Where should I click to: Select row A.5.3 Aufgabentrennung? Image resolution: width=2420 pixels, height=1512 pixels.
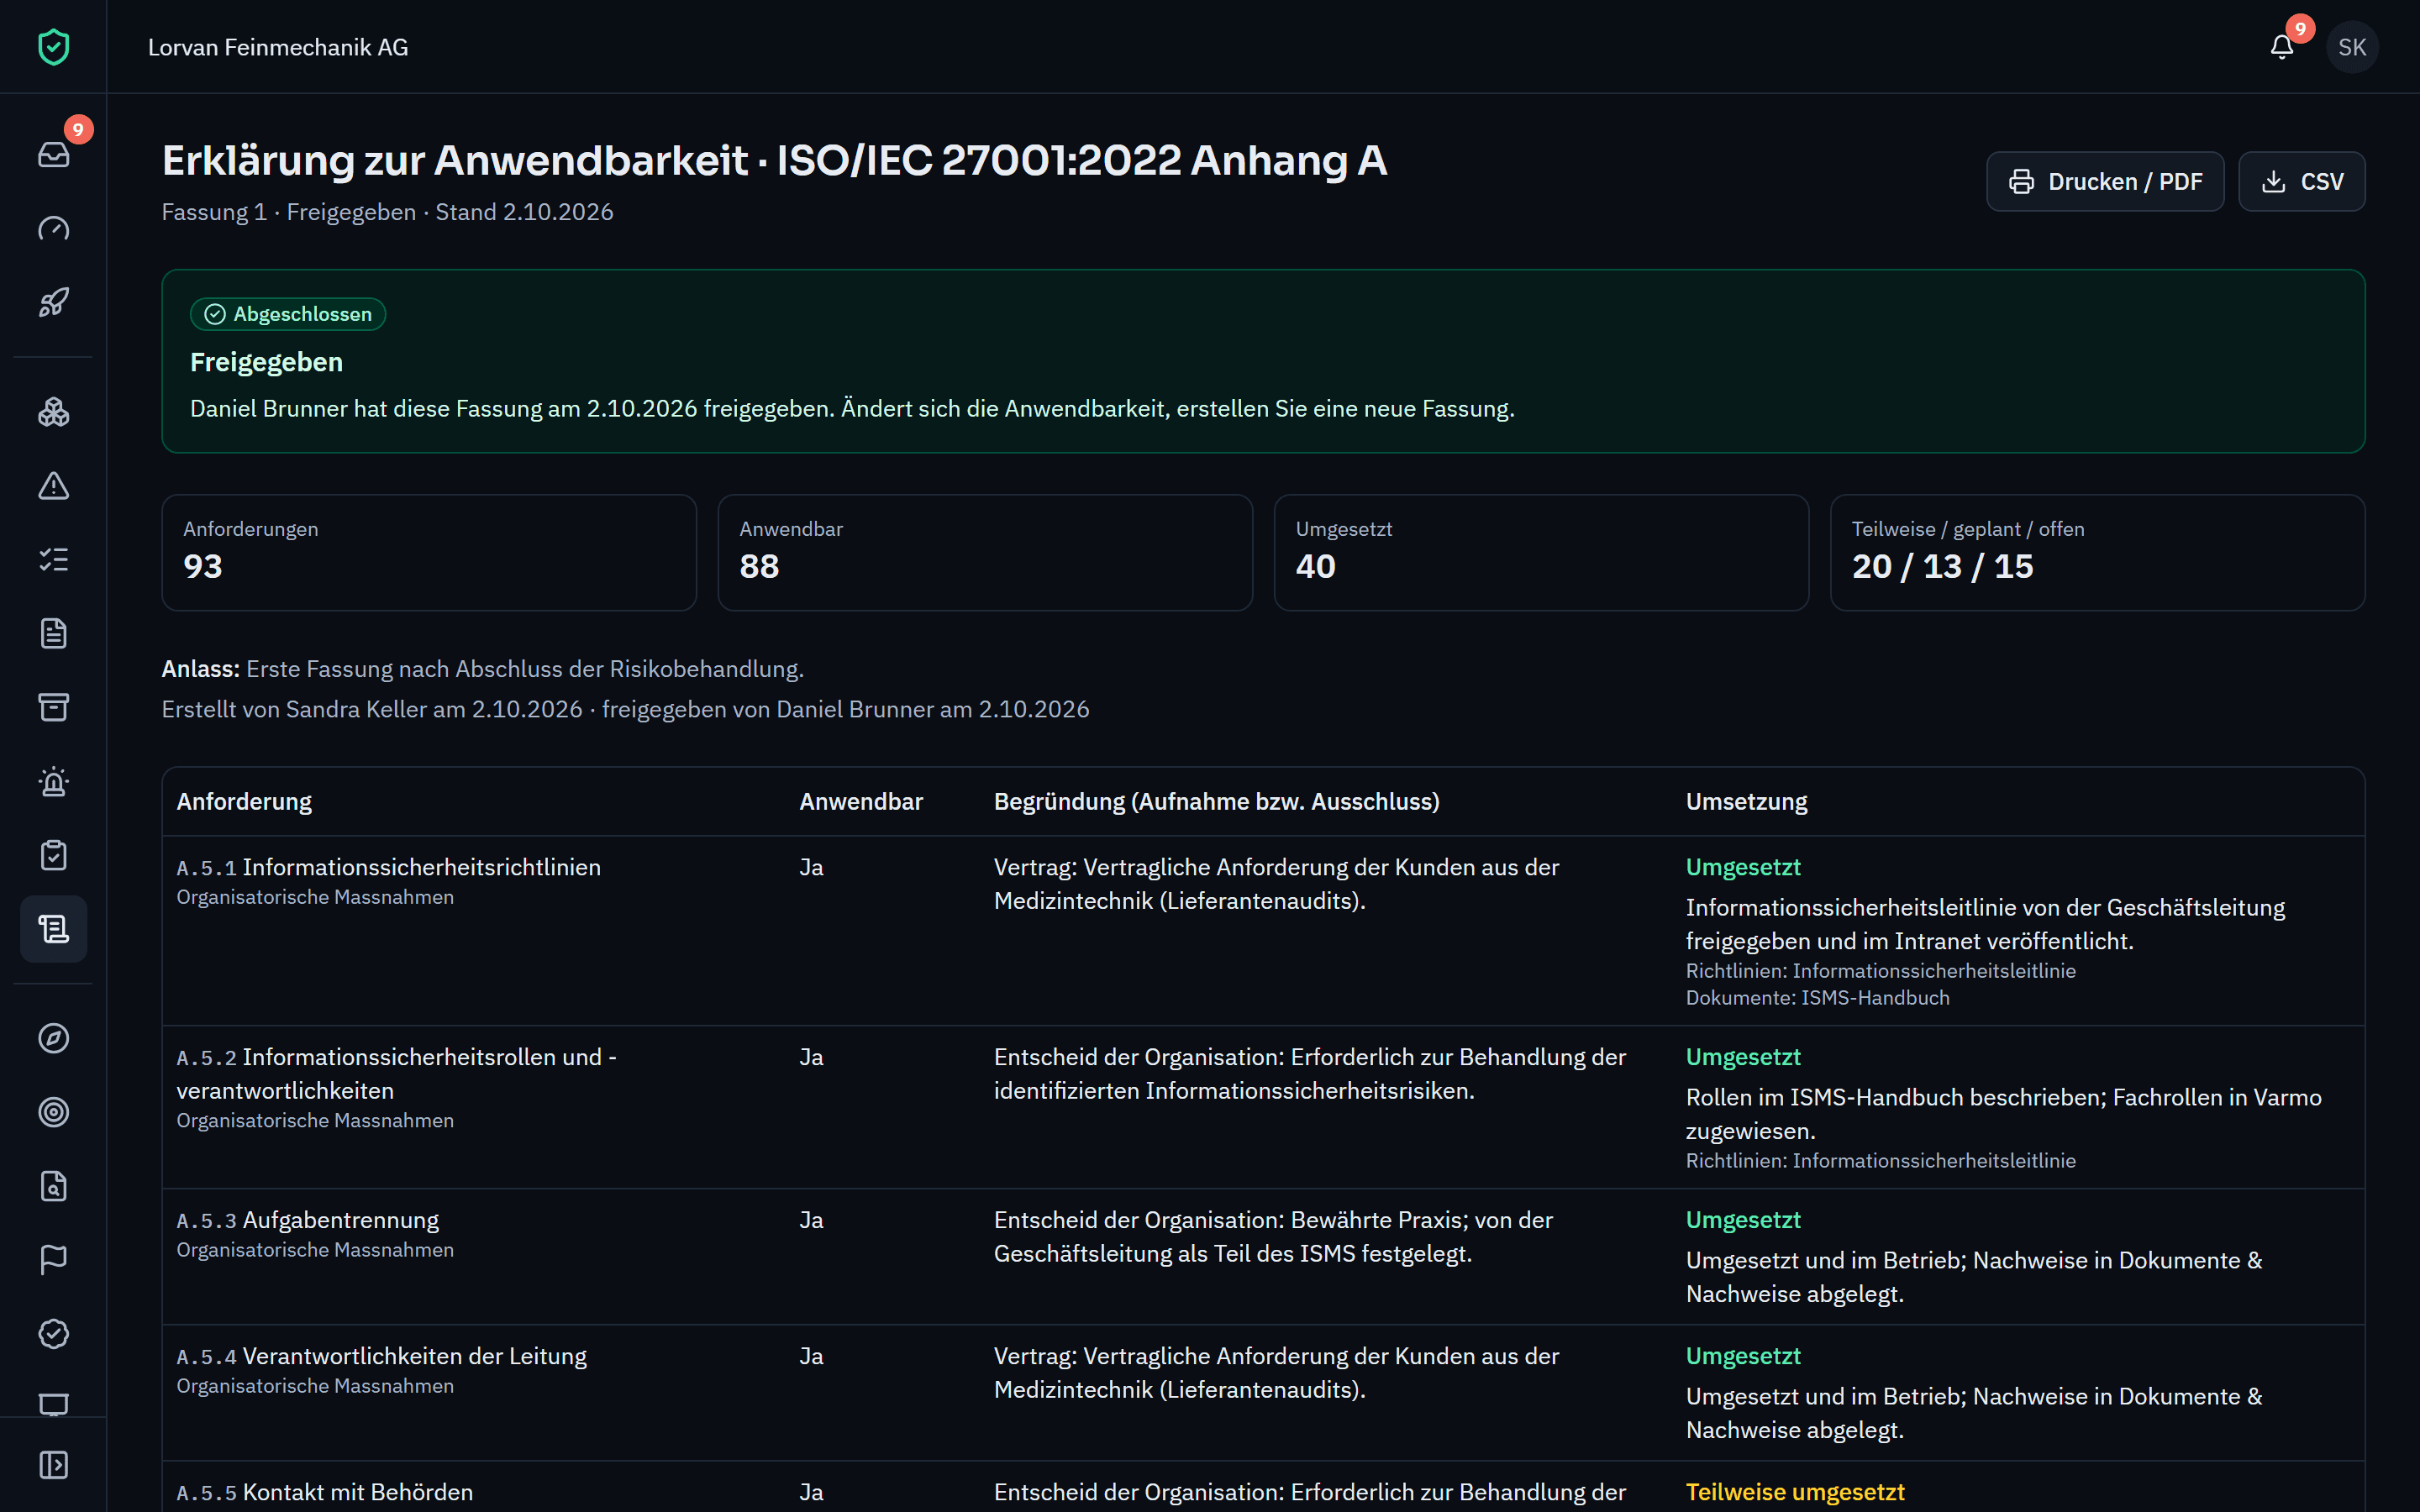pos(1263,1257)
